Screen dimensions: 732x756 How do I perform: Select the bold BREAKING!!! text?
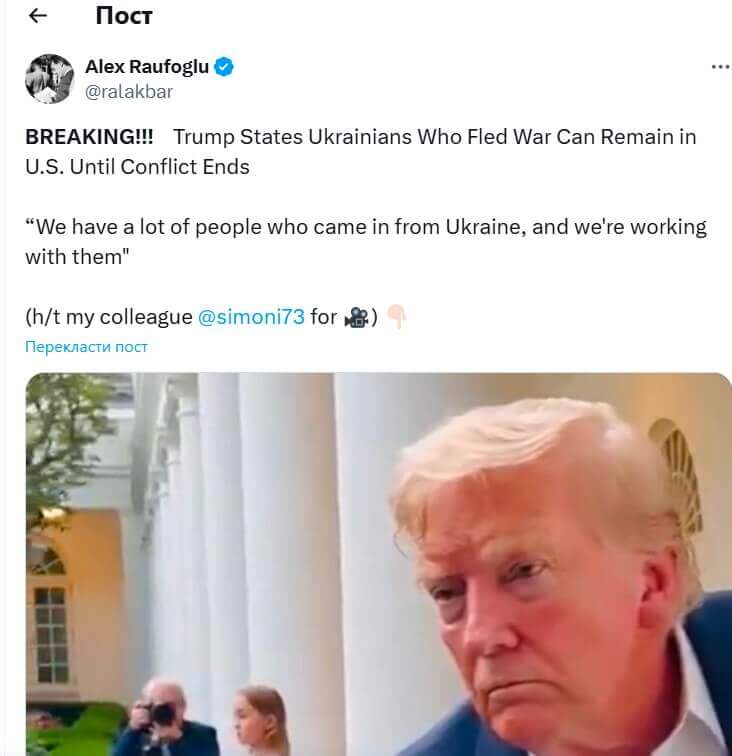[89, 137]
